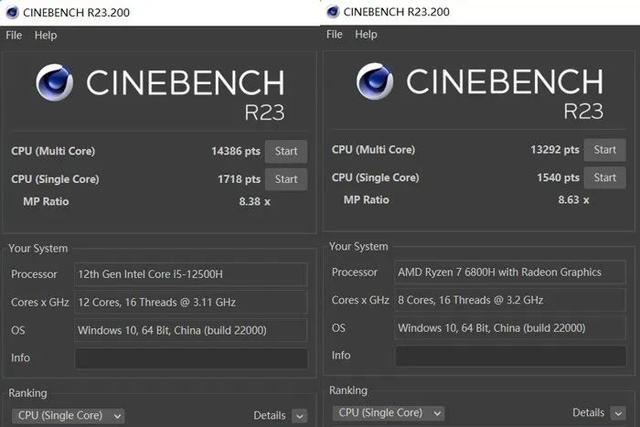Open Help menu in left Cinebench window
Viewport: 640px width, 427px height.
click(x=45, y=36)
